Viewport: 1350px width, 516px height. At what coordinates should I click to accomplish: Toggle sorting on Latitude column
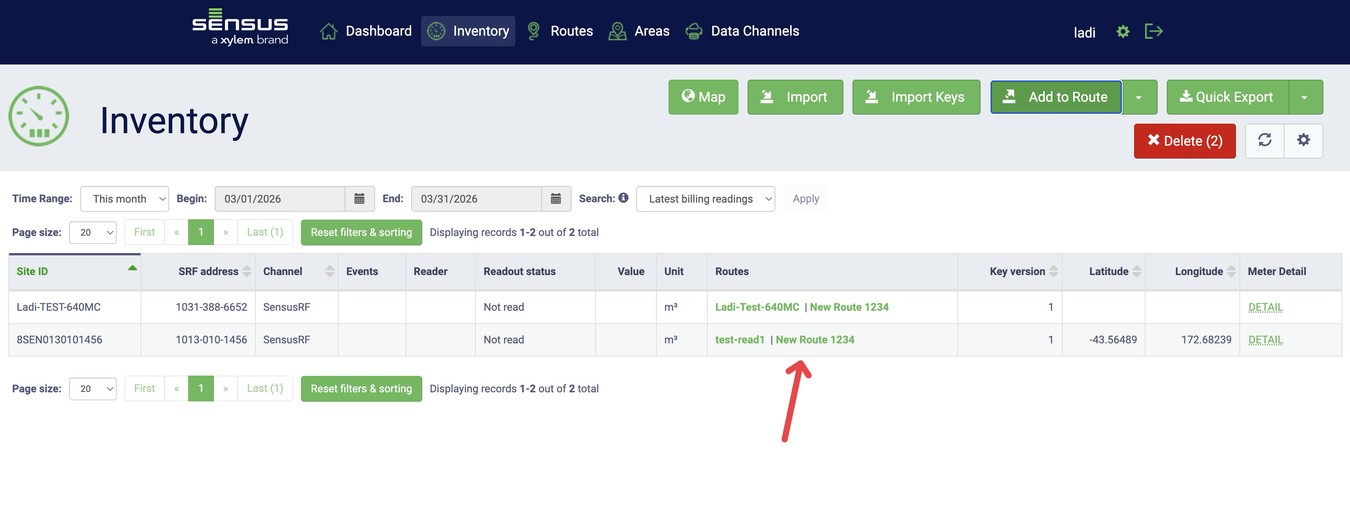tap(1136, 272)
